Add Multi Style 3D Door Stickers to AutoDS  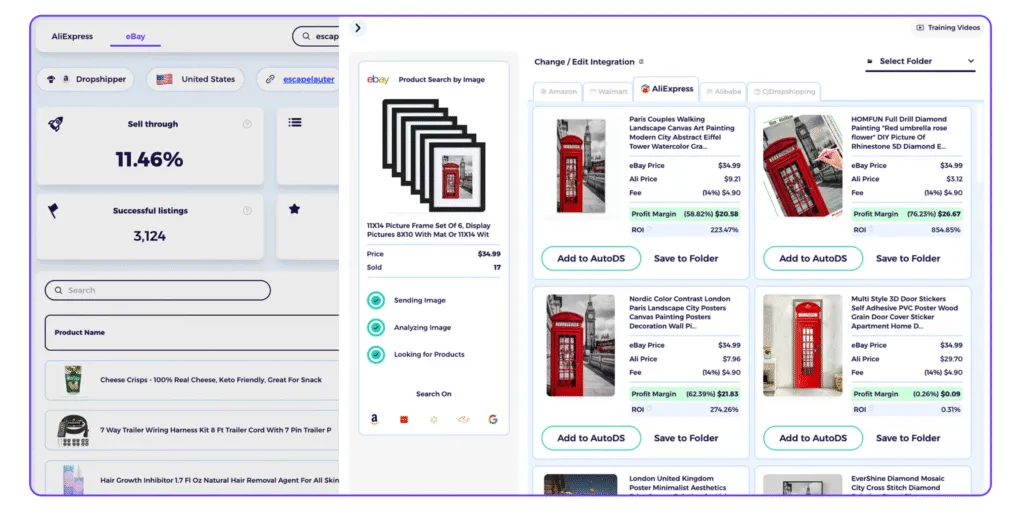tap(813, 438)
